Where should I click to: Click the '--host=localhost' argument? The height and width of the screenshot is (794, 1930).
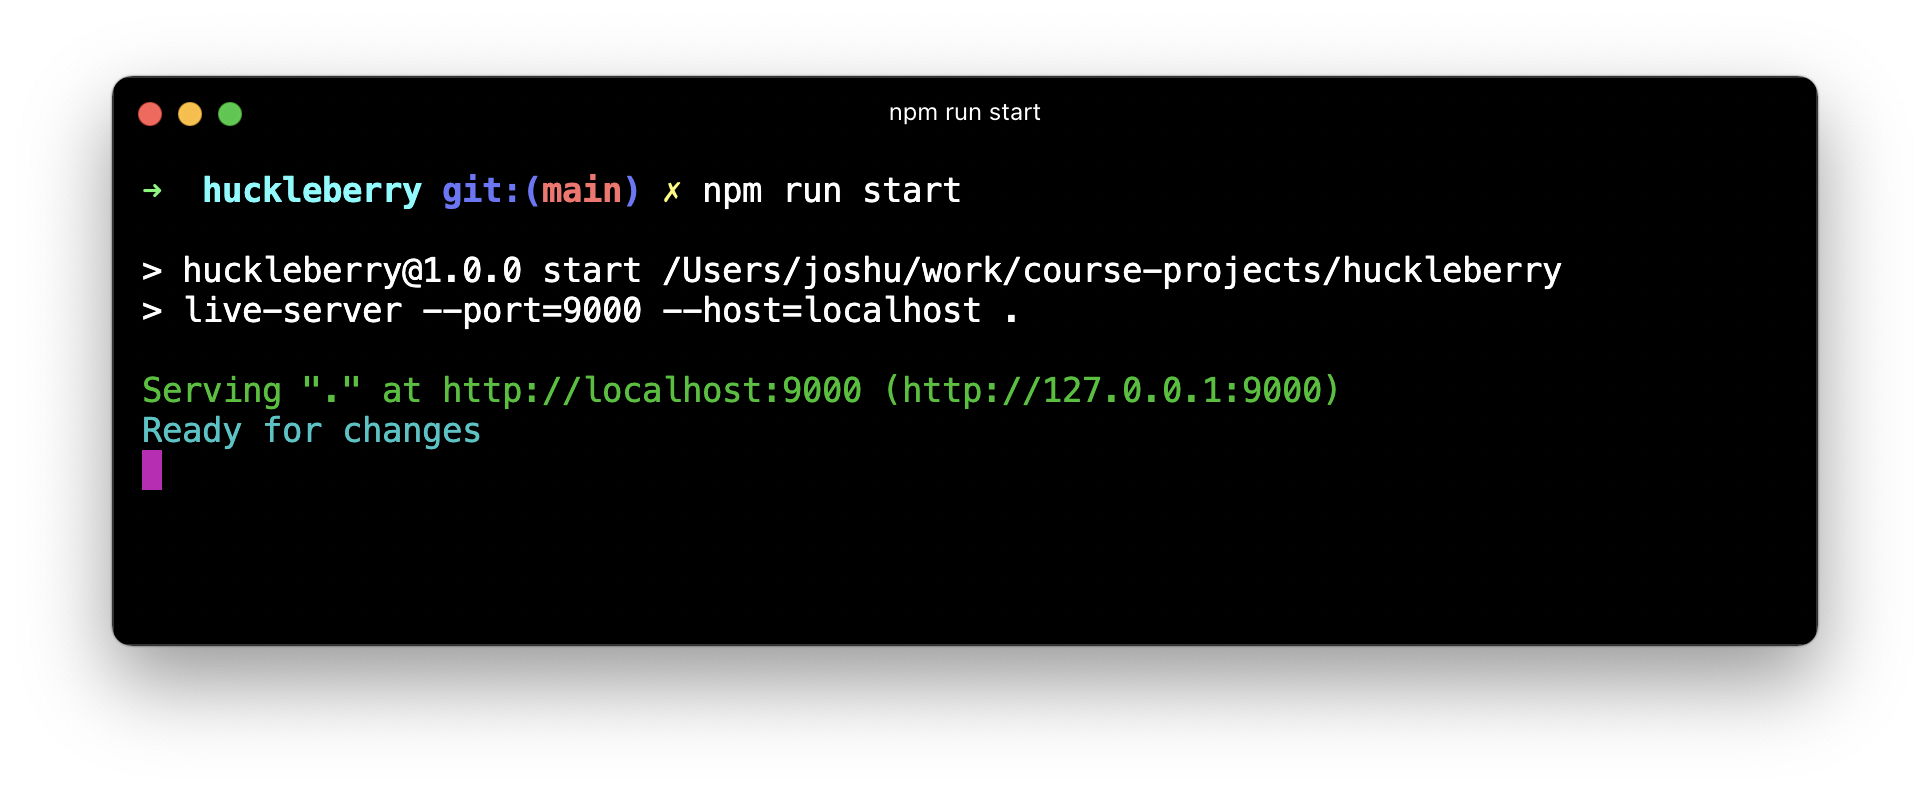(822, 310)
